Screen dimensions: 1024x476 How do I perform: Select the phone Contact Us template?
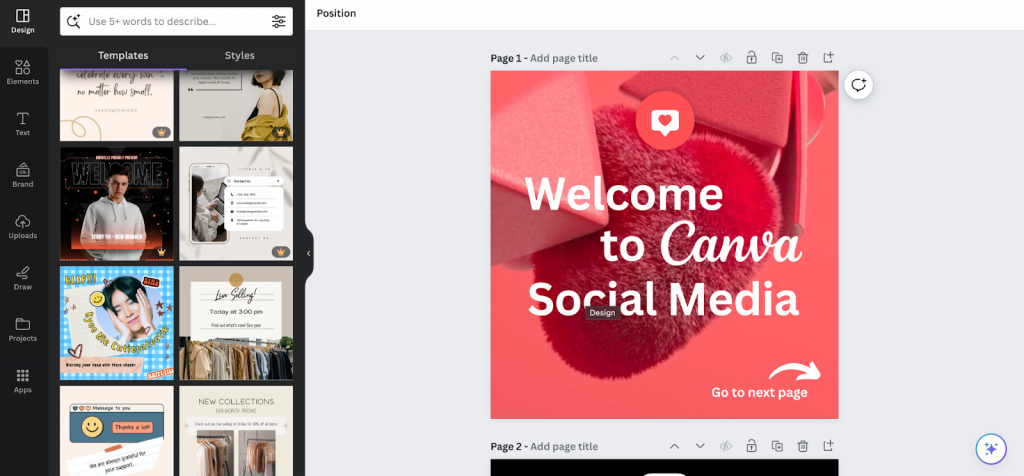[x=236, y=204]
